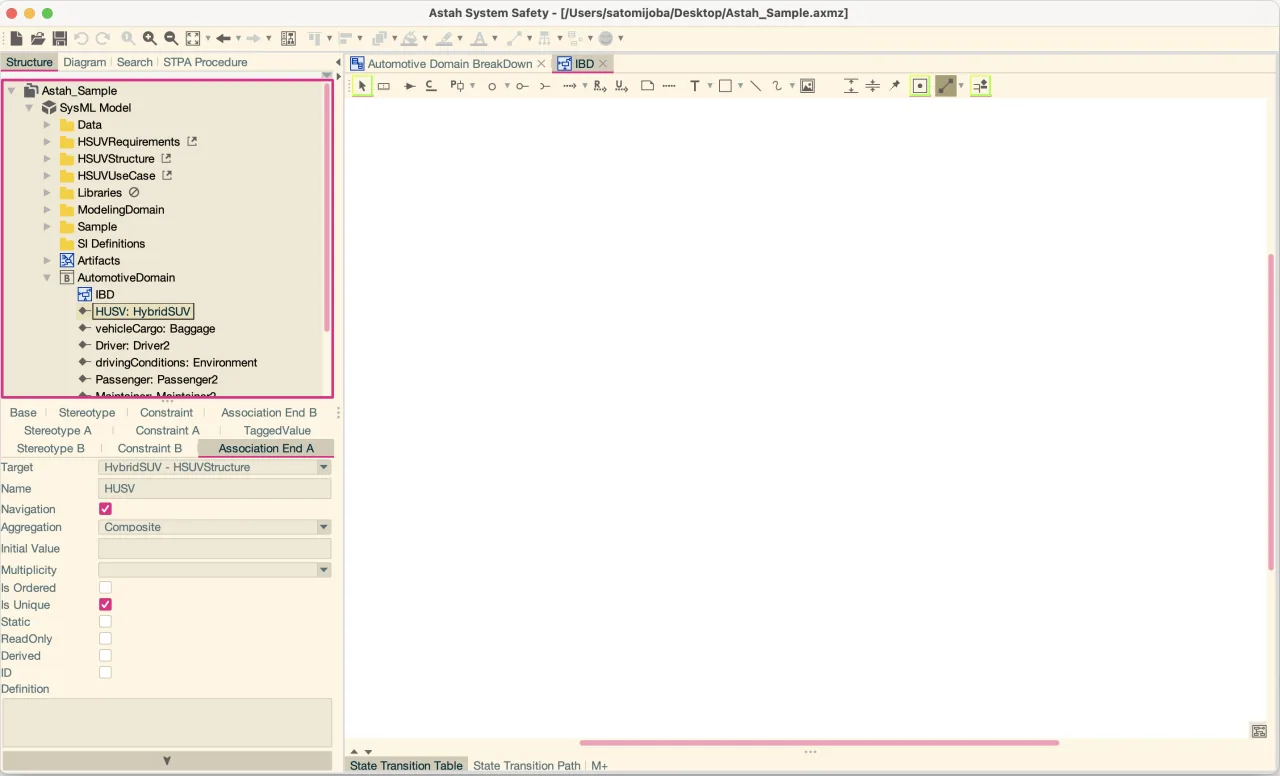Go back with the left arrow
The height and width of the screenshot is (776, 1280).
pos(223,38)
